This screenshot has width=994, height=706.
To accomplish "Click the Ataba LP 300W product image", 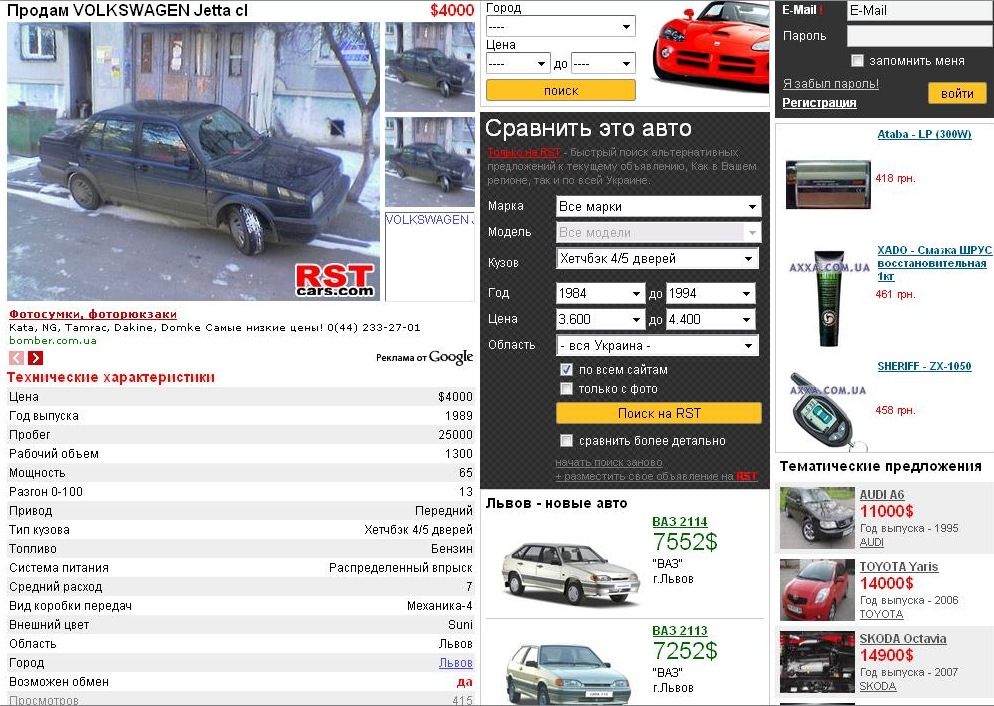I will tap(828, 184).
